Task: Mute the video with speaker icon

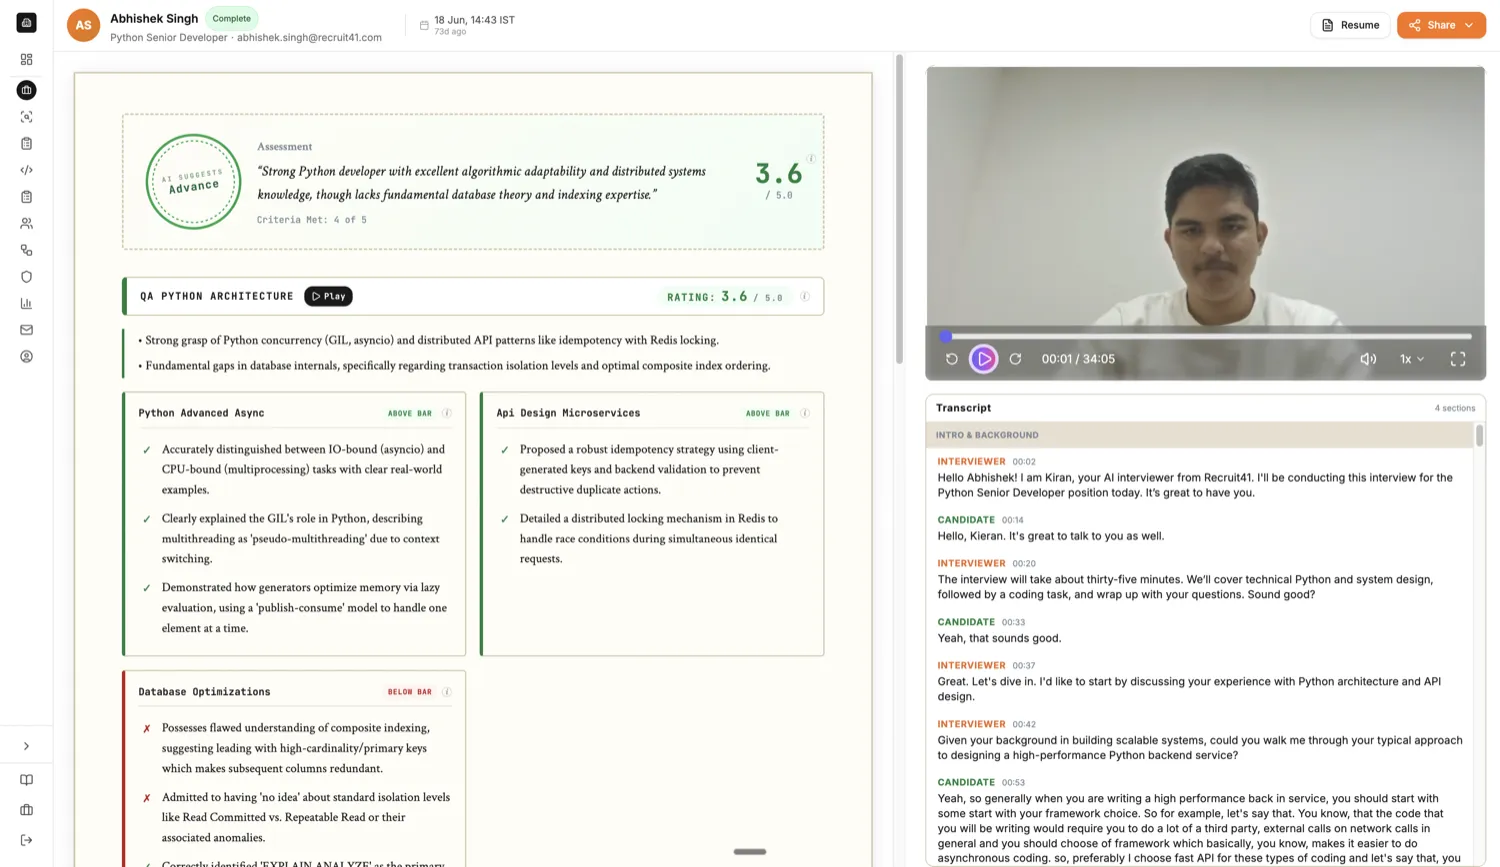Action: [1368, 359]
